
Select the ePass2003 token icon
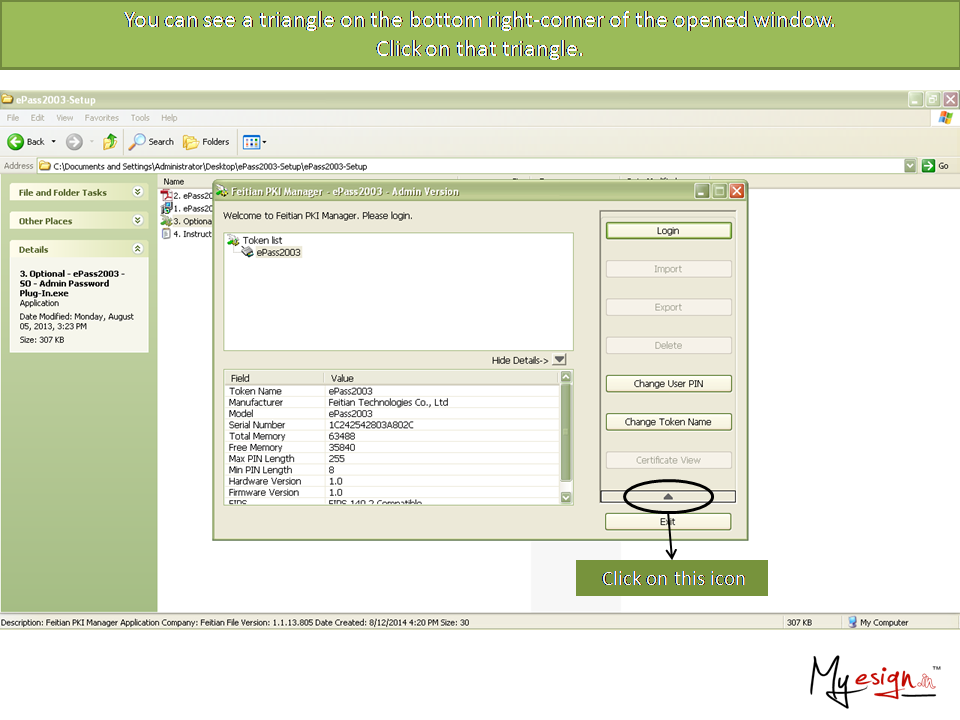pos(247,253)
